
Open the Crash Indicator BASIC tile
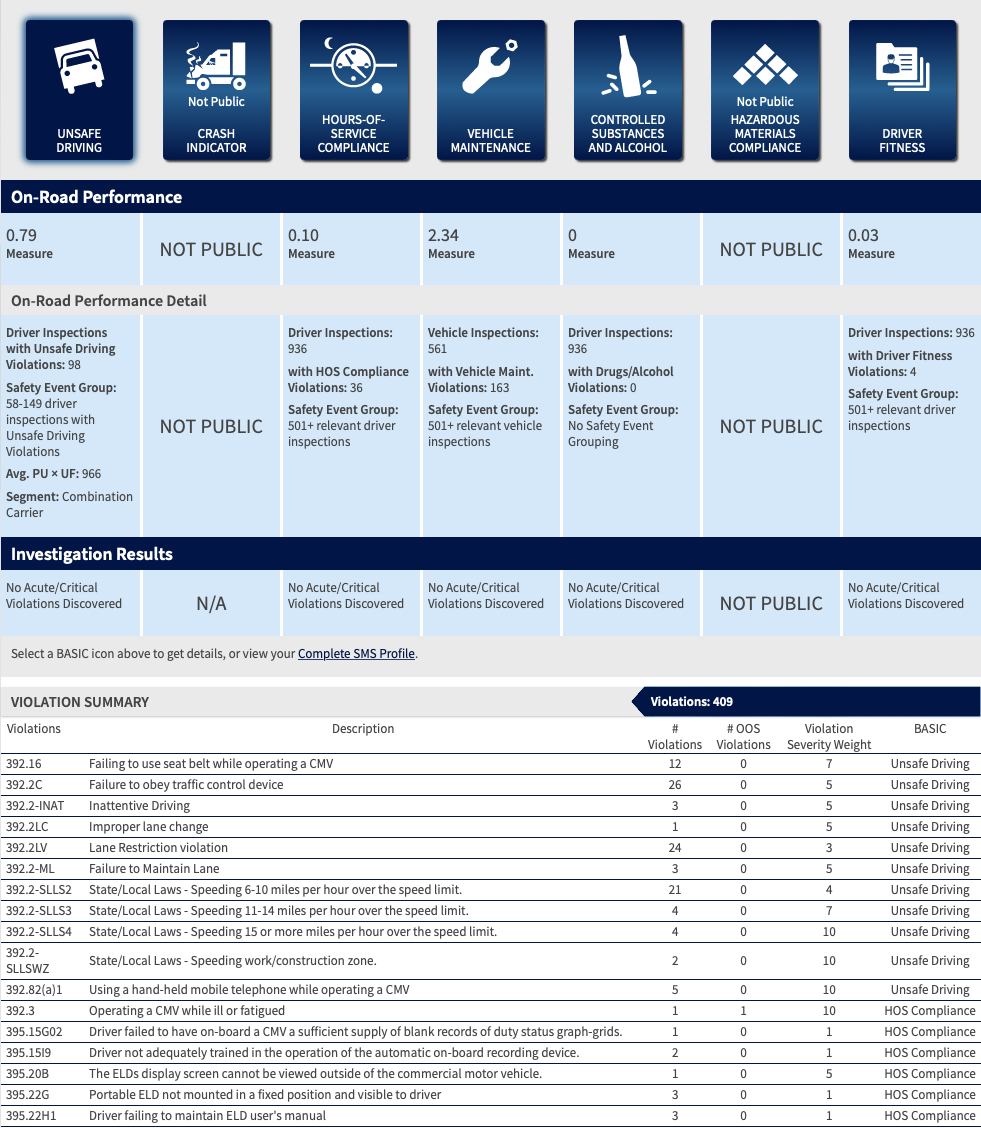(216, 90)
